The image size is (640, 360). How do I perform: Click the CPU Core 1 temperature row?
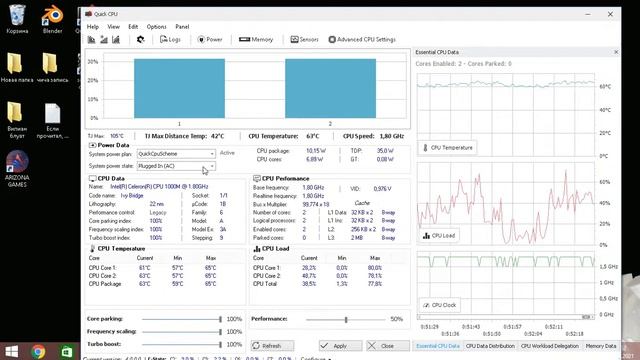pyautogui.click(x=153, y=268)
